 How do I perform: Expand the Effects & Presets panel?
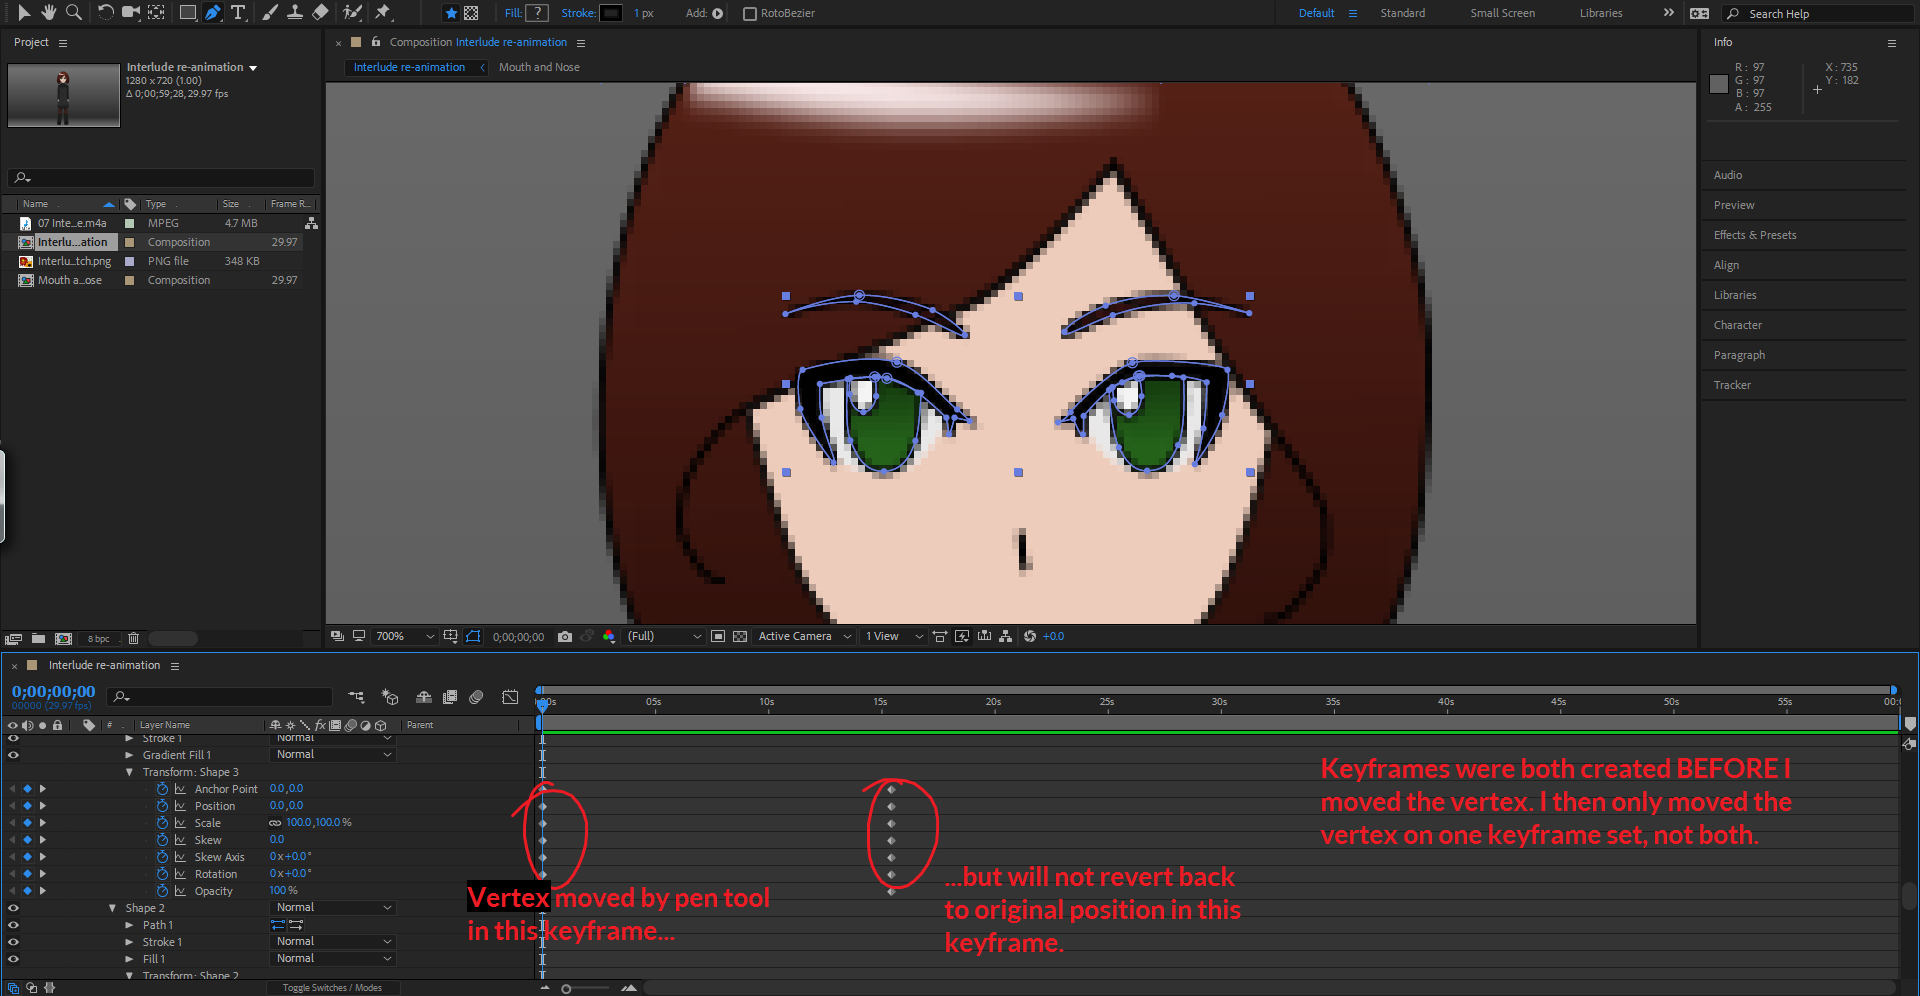[x=1755, y=235]
